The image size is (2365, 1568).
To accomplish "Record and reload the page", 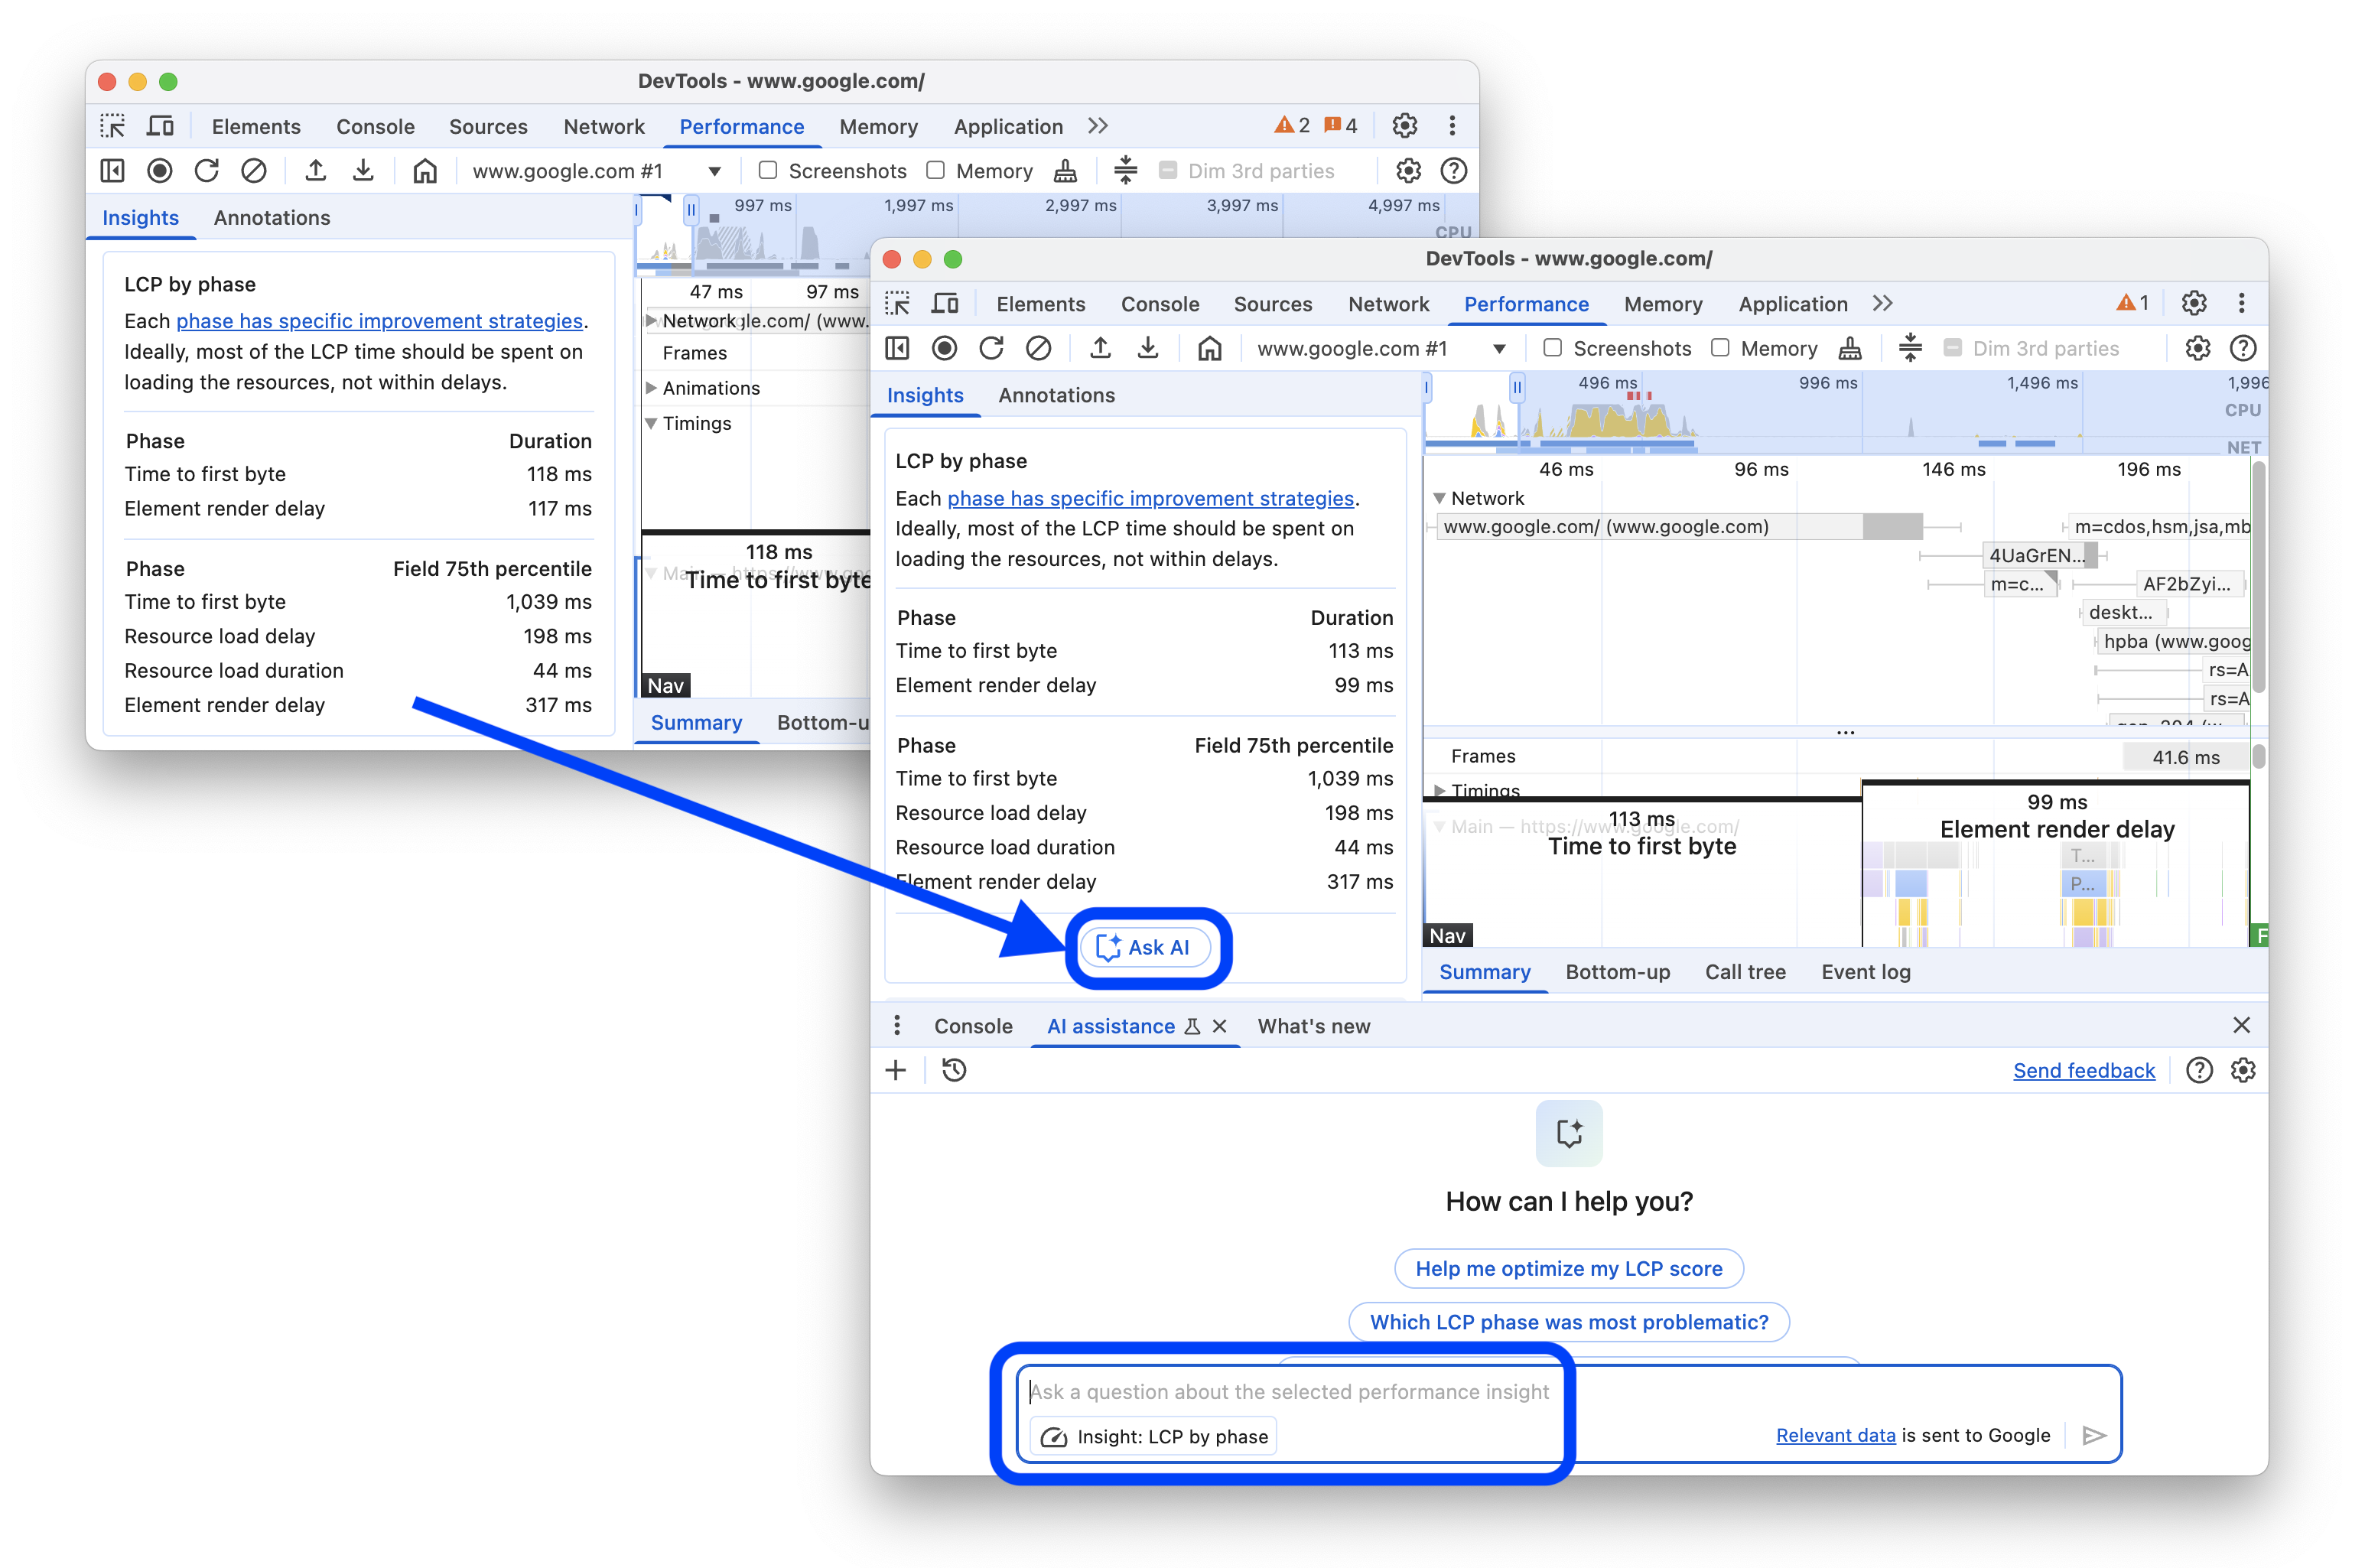I will tap(991, 348).
